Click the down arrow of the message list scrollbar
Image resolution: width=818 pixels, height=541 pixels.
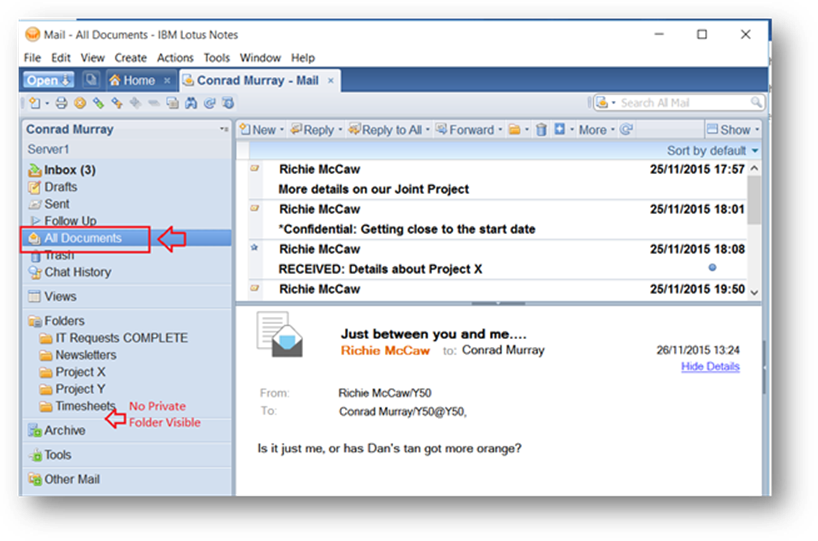[754, 293]
